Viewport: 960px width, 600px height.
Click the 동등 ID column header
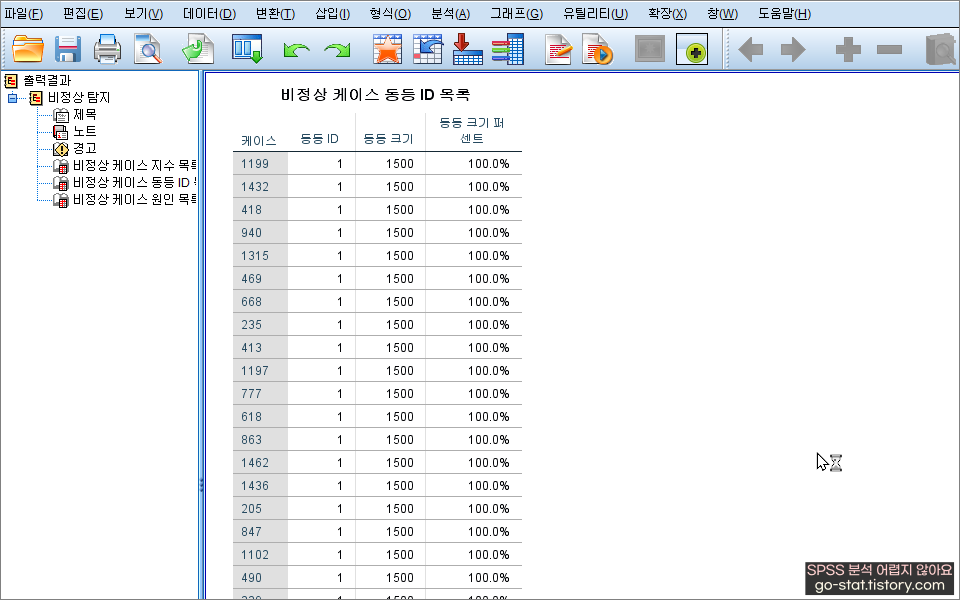(x=319, y=139)
